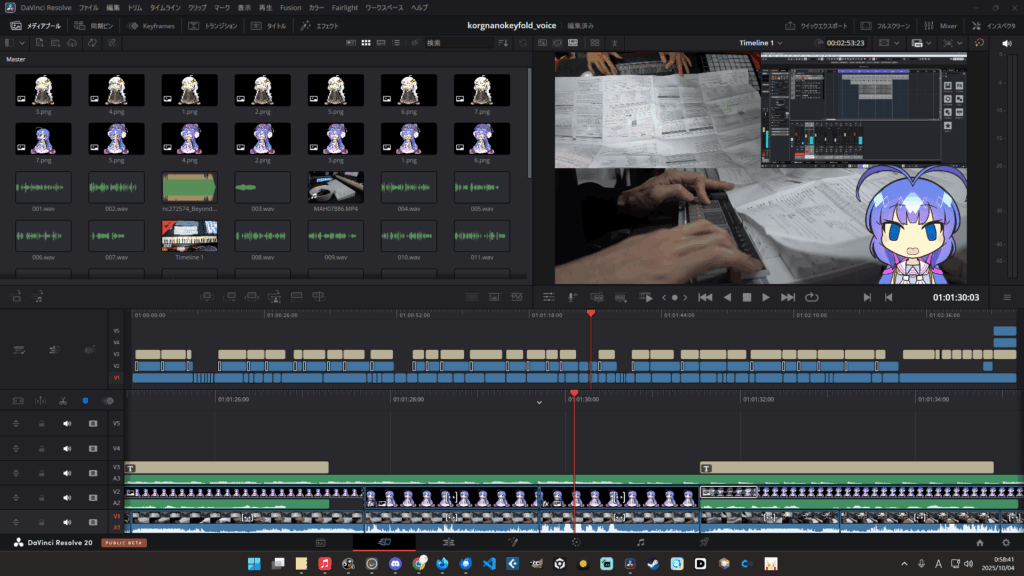Open the Timeline 1 selector dropdown
Viewport: 1024px width, 576px height.
point(761,43)
